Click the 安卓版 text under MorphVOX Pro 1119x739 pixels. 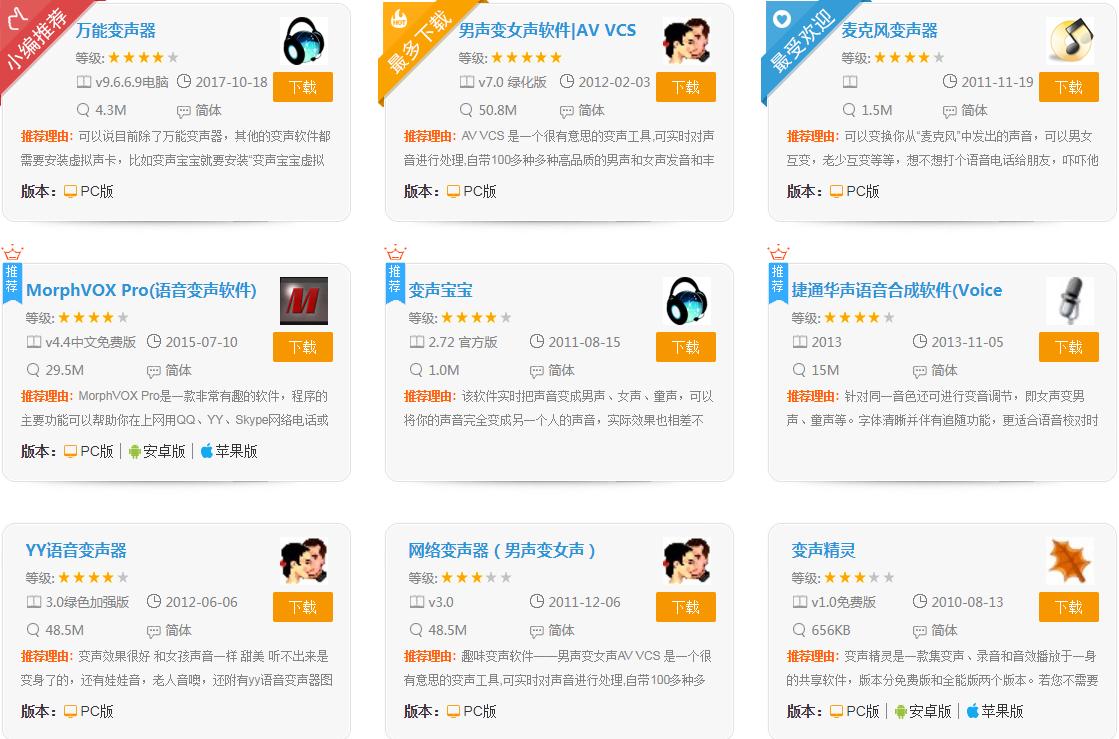(x=164, y=452)
